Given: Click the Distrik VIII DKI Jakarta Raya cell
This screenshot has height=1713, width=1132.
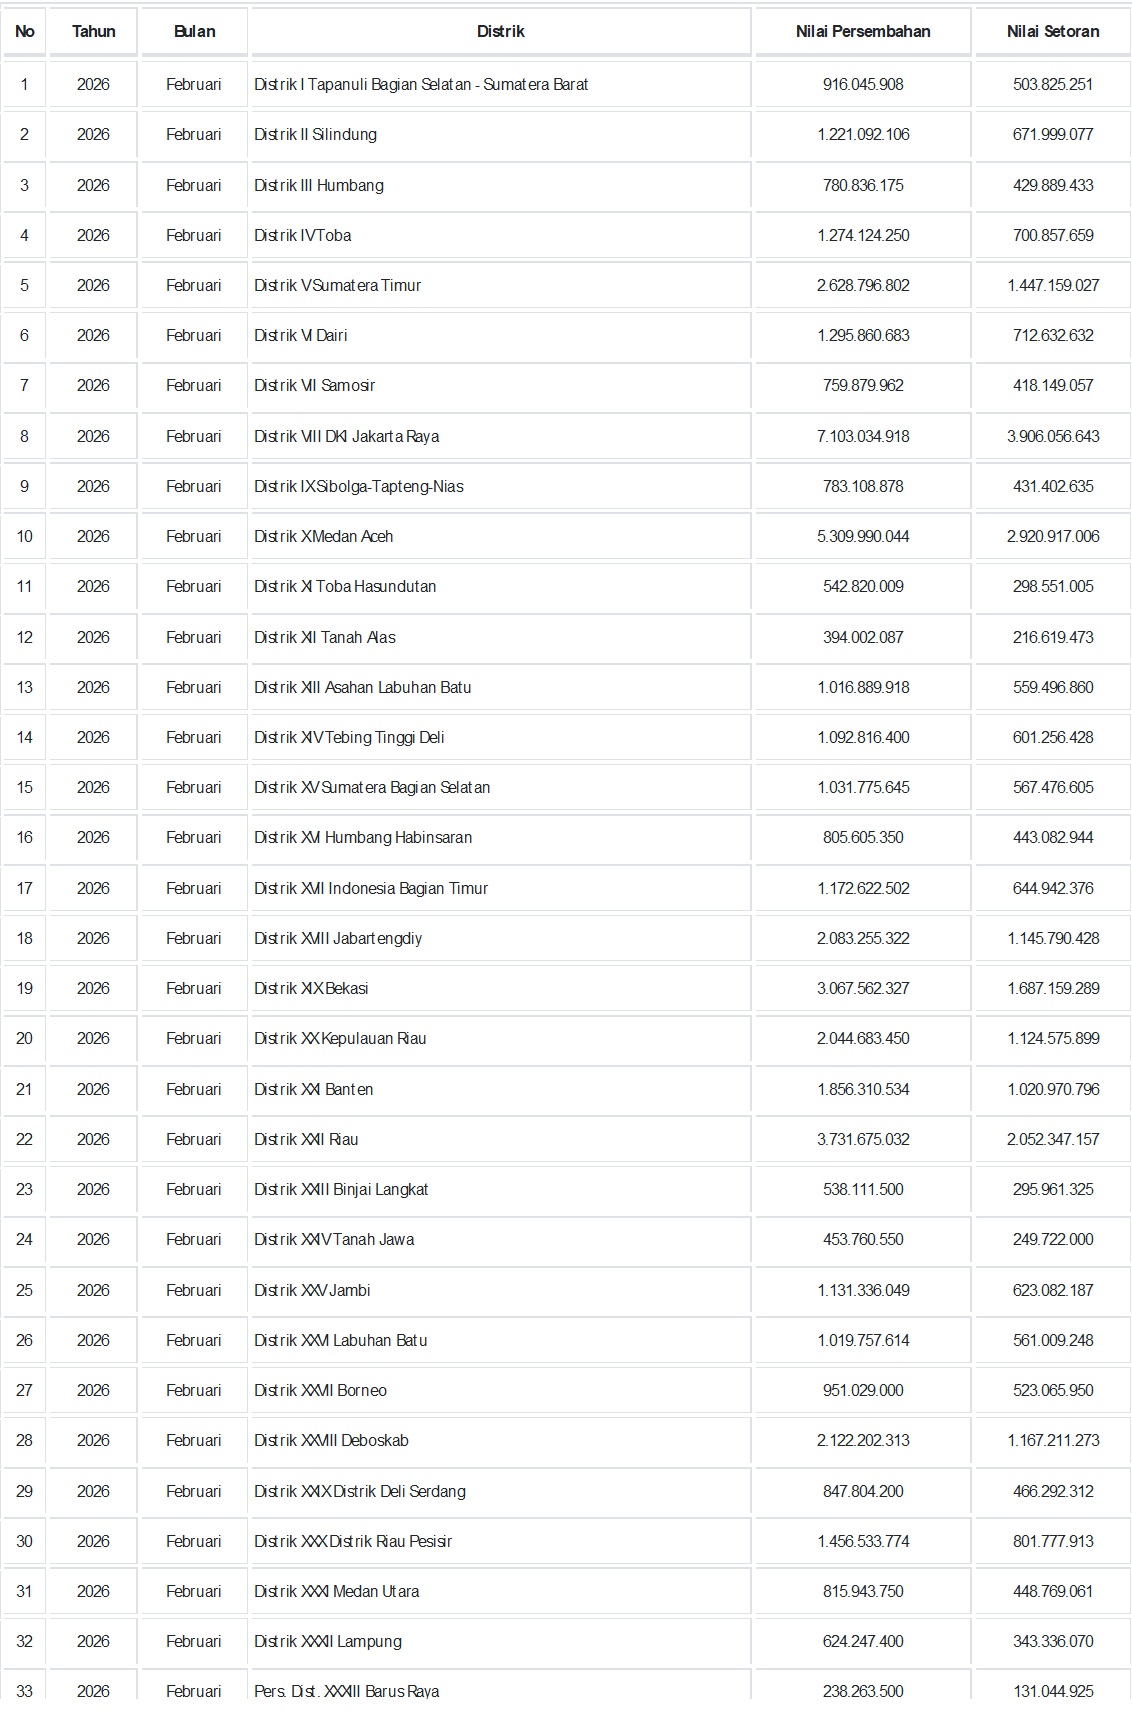Looking at the screenshot, I should point(346,437).
